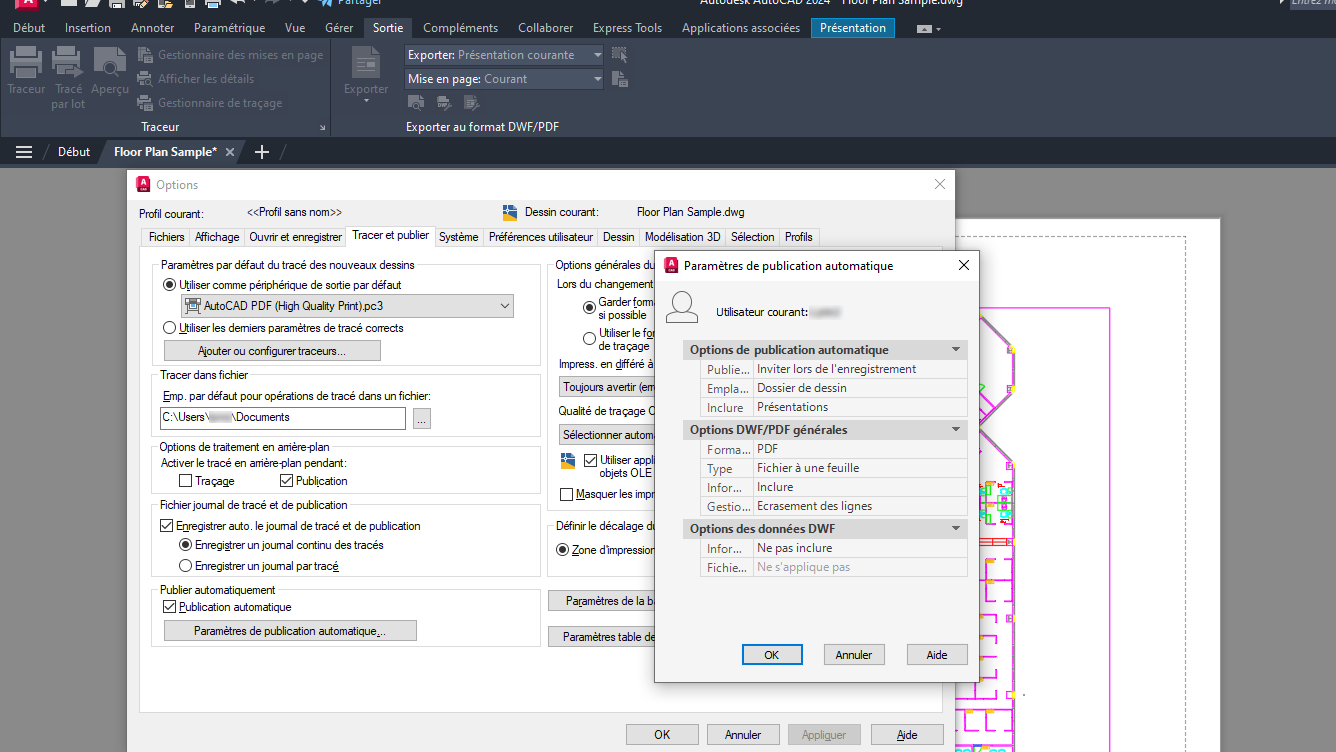Click Aide in publication settings dialog
Viewport: 1336px width, 752px height.
937,655
